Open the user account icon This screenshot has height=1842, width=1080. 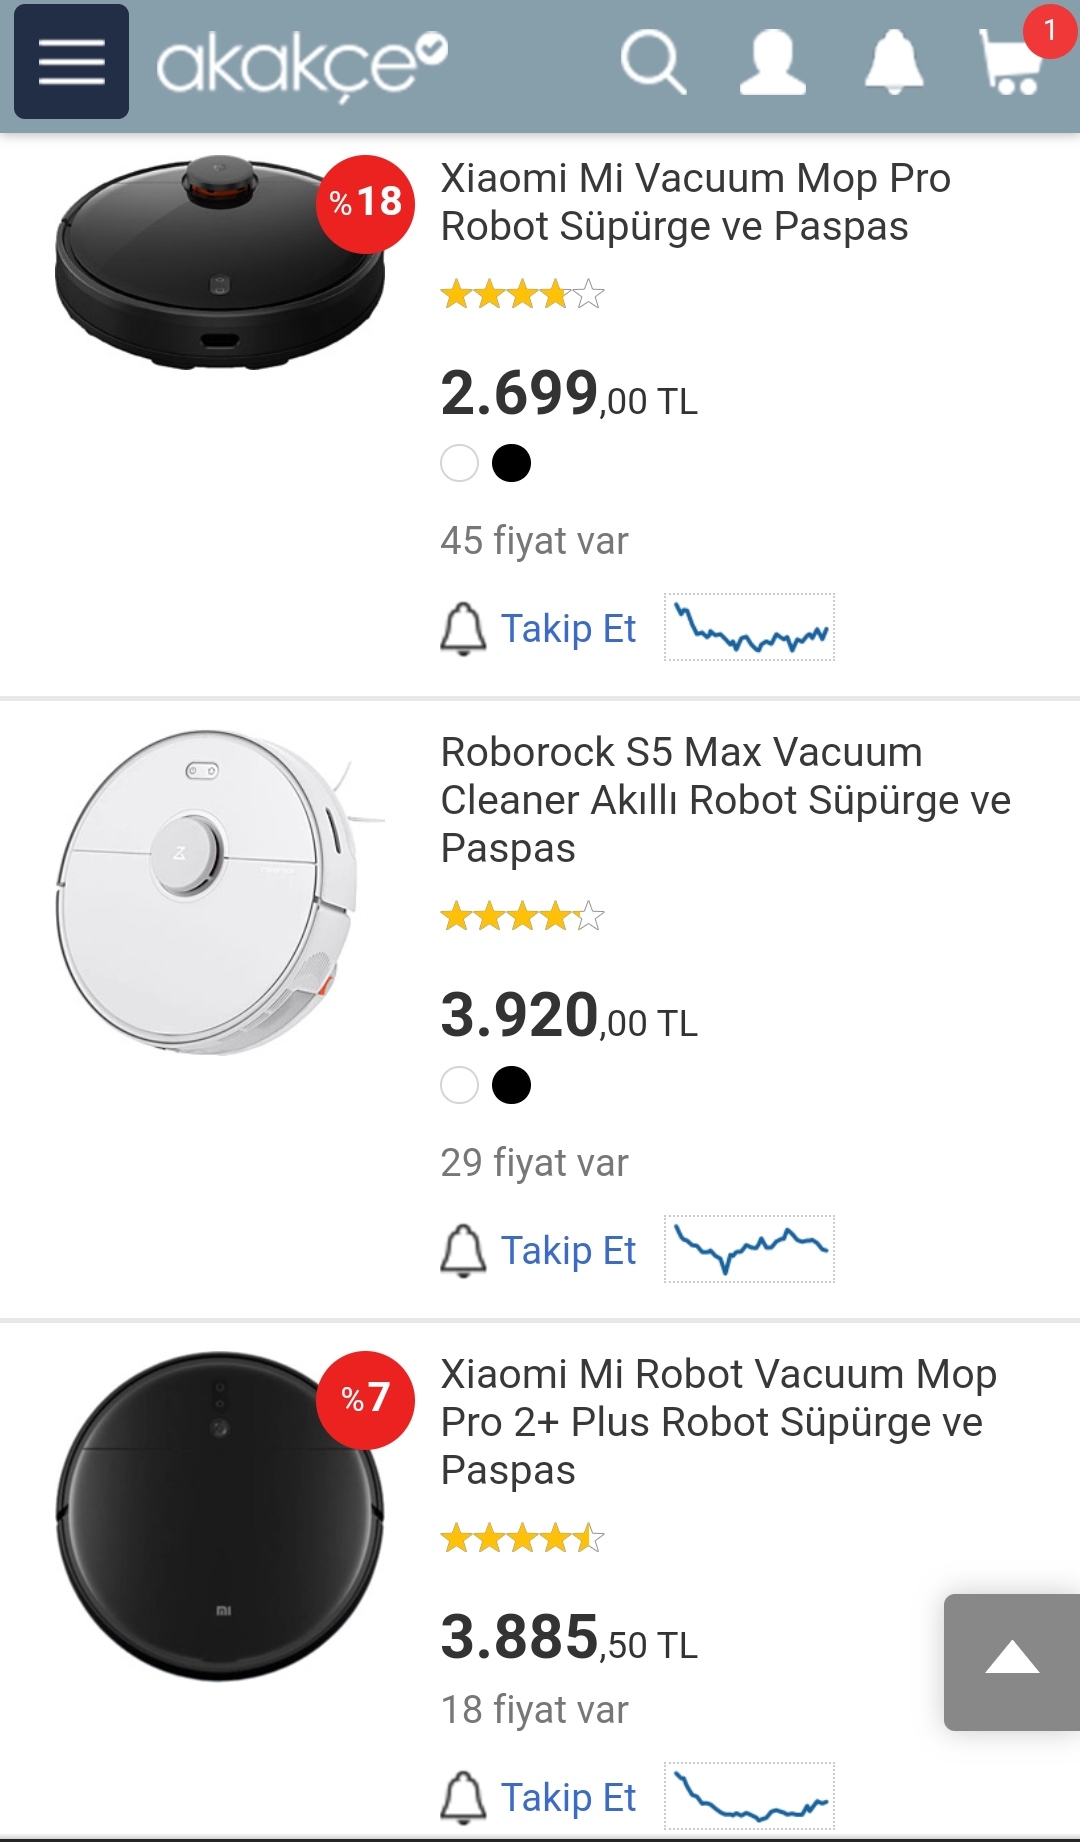coord(772,62)
